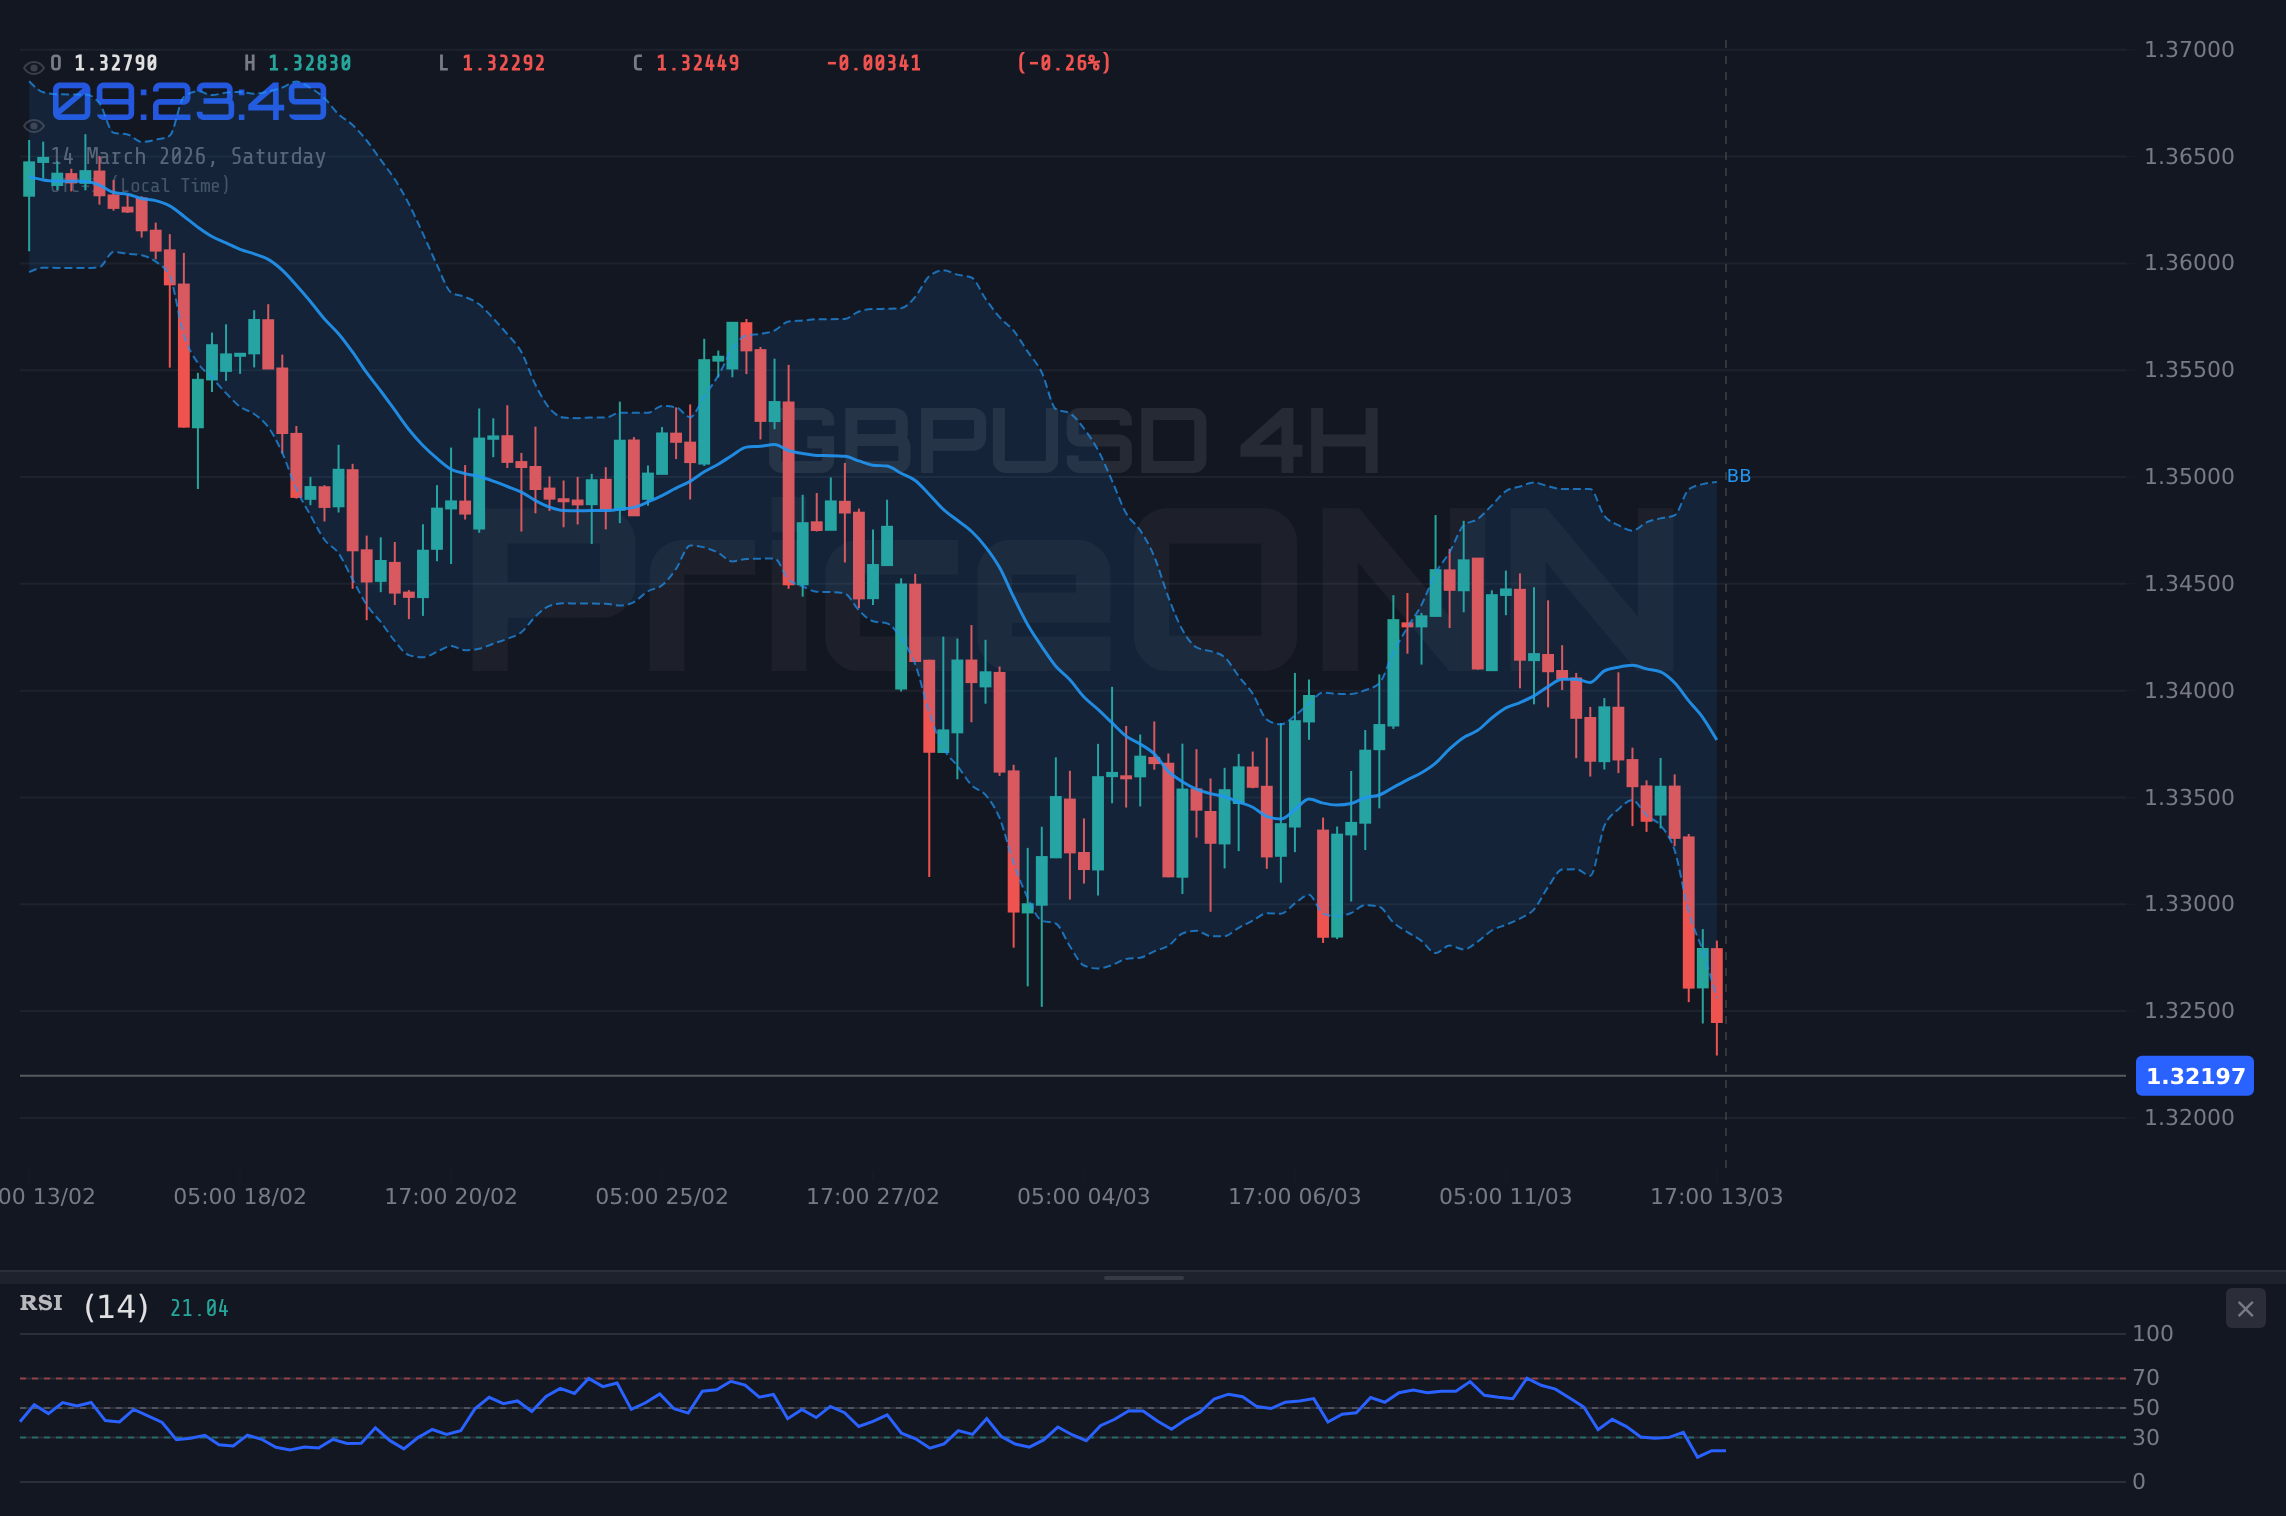Click the Close value 1.32449
This screenshot has height=1516, width=2286.
coord(698,63)
